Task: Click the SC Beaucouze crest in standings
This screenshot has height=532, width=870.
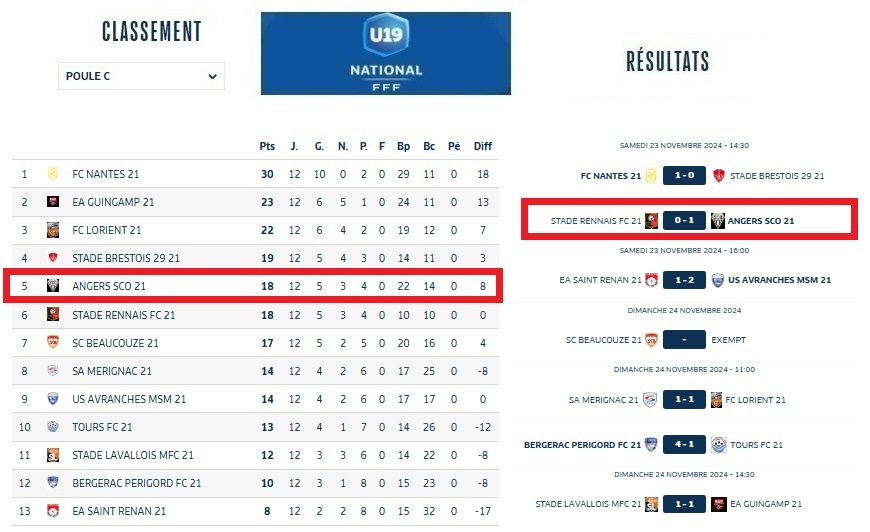Action: (x=53, y=343)
